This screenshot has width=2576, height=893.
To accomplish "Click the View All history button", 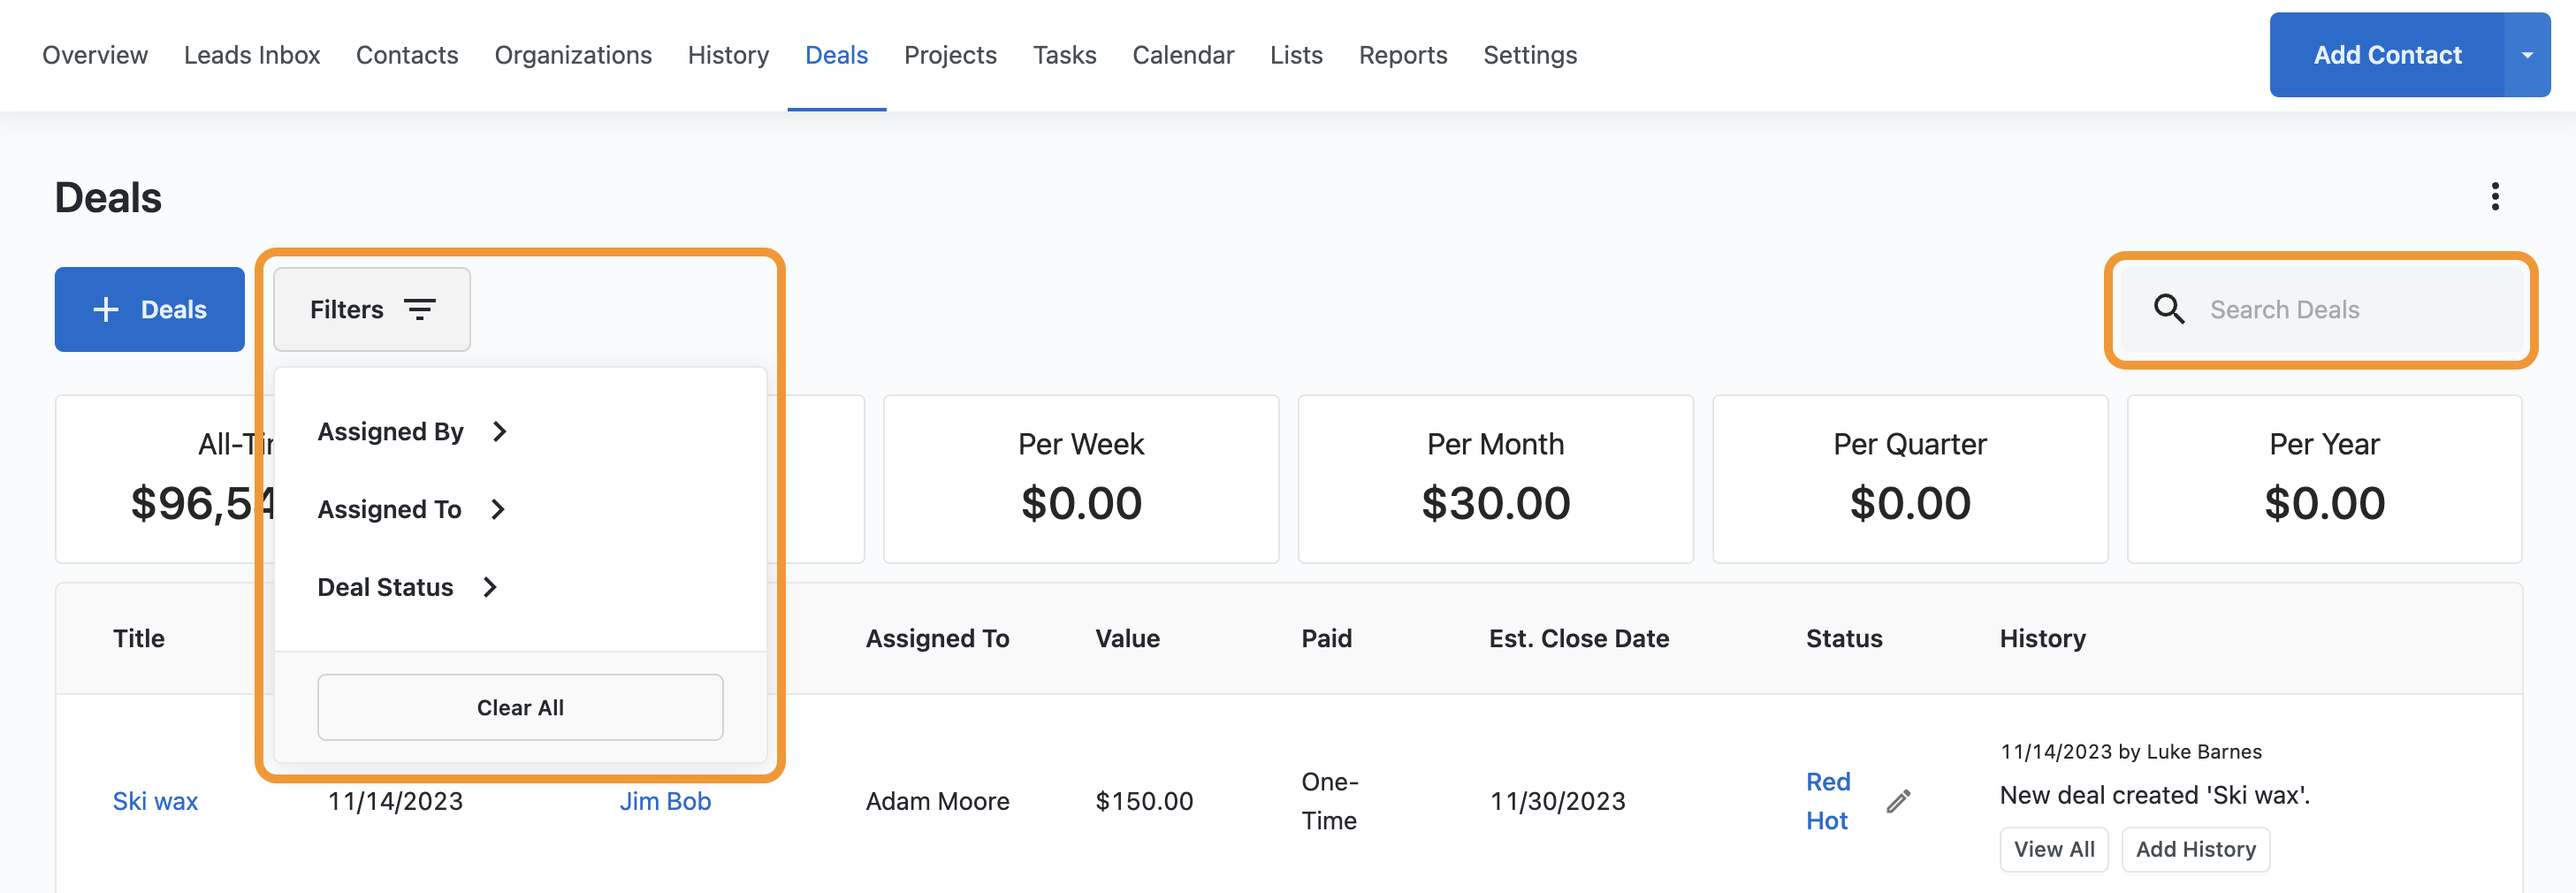I will 2053,849.
